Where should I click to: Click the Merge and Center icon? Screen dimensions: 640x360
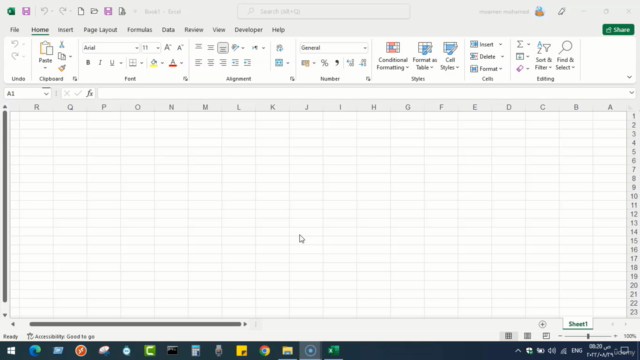click(x=279, y=63)
